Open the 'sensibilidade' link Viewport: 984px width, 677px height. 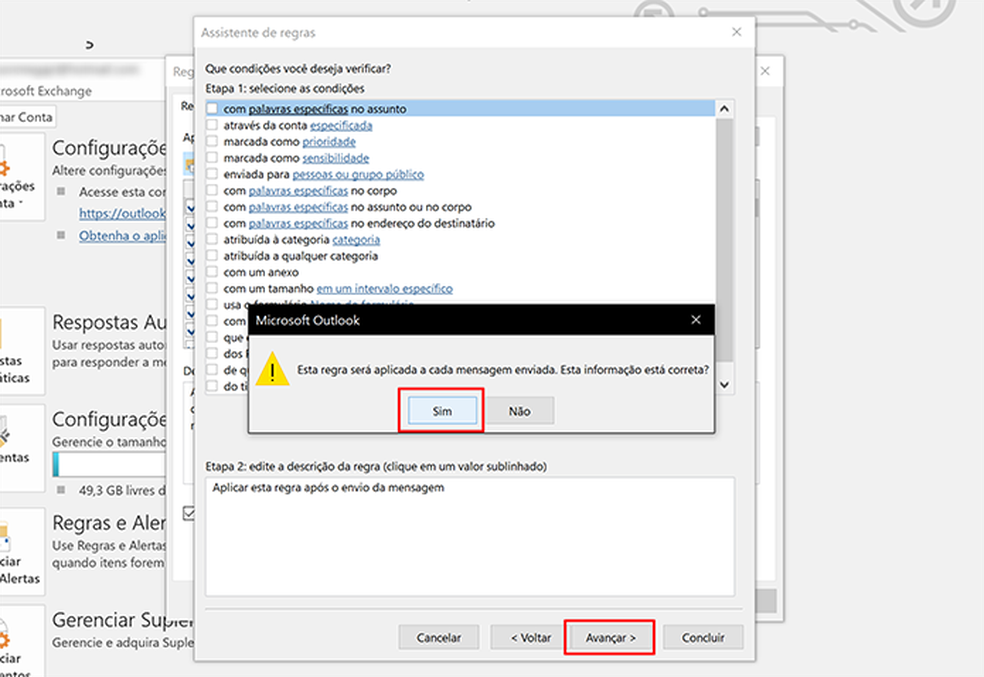click(x=336, y=158)
